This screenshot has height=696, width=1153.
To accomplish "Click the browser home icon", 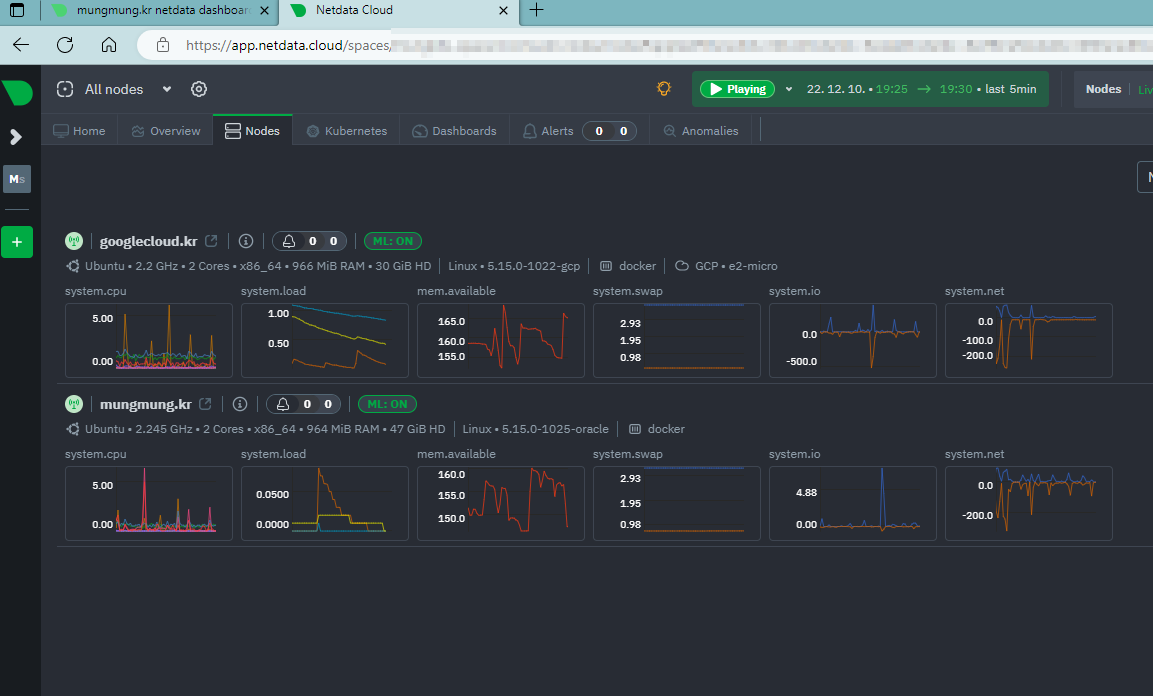I will pyautogui.click(x=109, y=45).
